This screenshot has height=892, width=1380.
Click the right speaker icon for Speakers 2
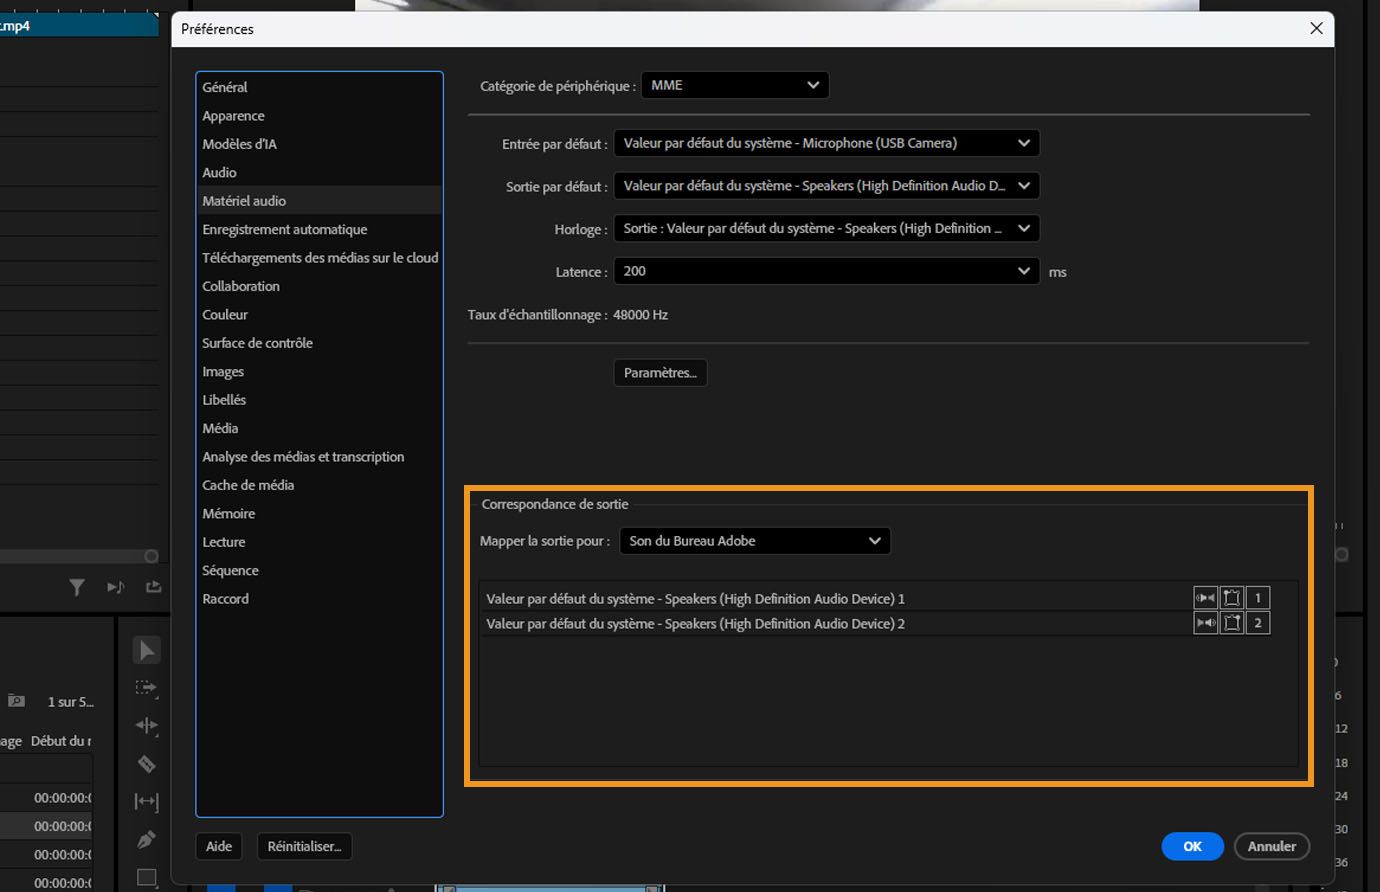[1205, 623]
